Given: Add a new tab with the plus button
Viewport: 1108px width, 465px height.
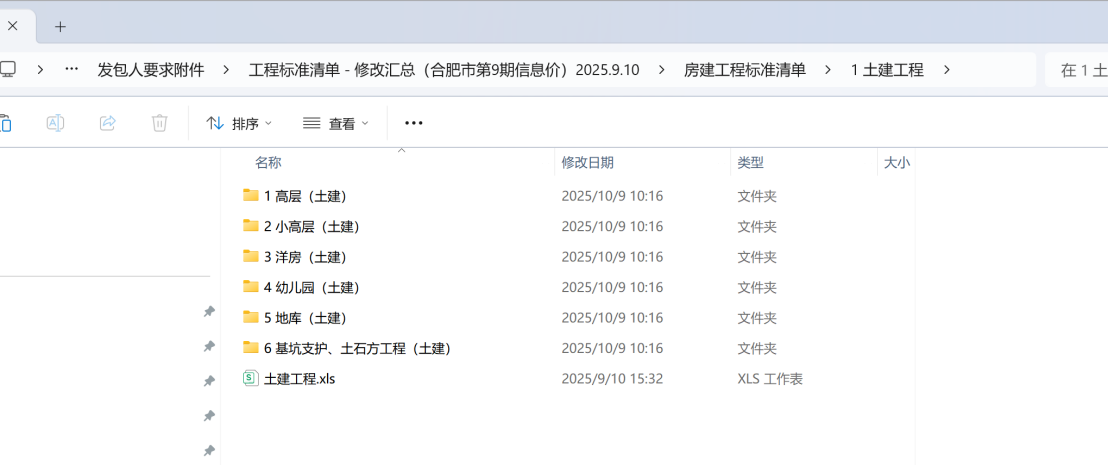Looking at the screenshot, I should tap(60, 27).
